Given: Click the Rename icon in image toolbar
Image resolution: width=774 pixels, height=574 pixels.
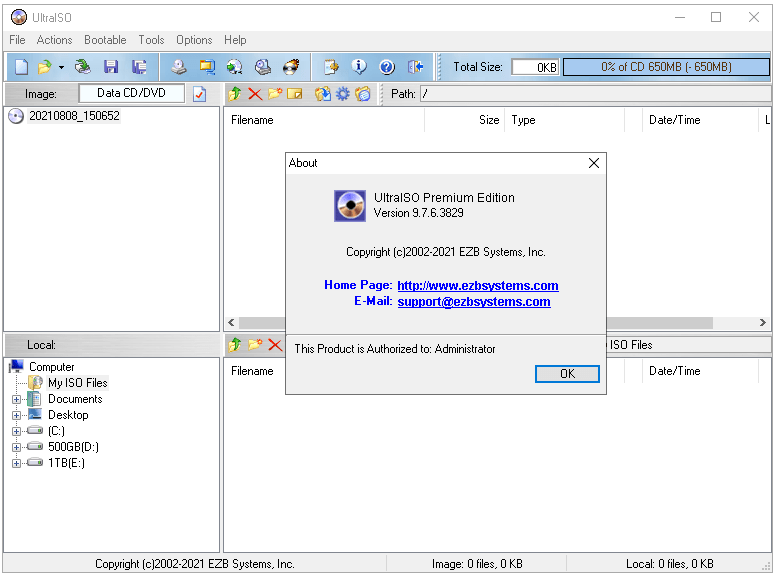Looking at the screenshot, I should point(295,94).
